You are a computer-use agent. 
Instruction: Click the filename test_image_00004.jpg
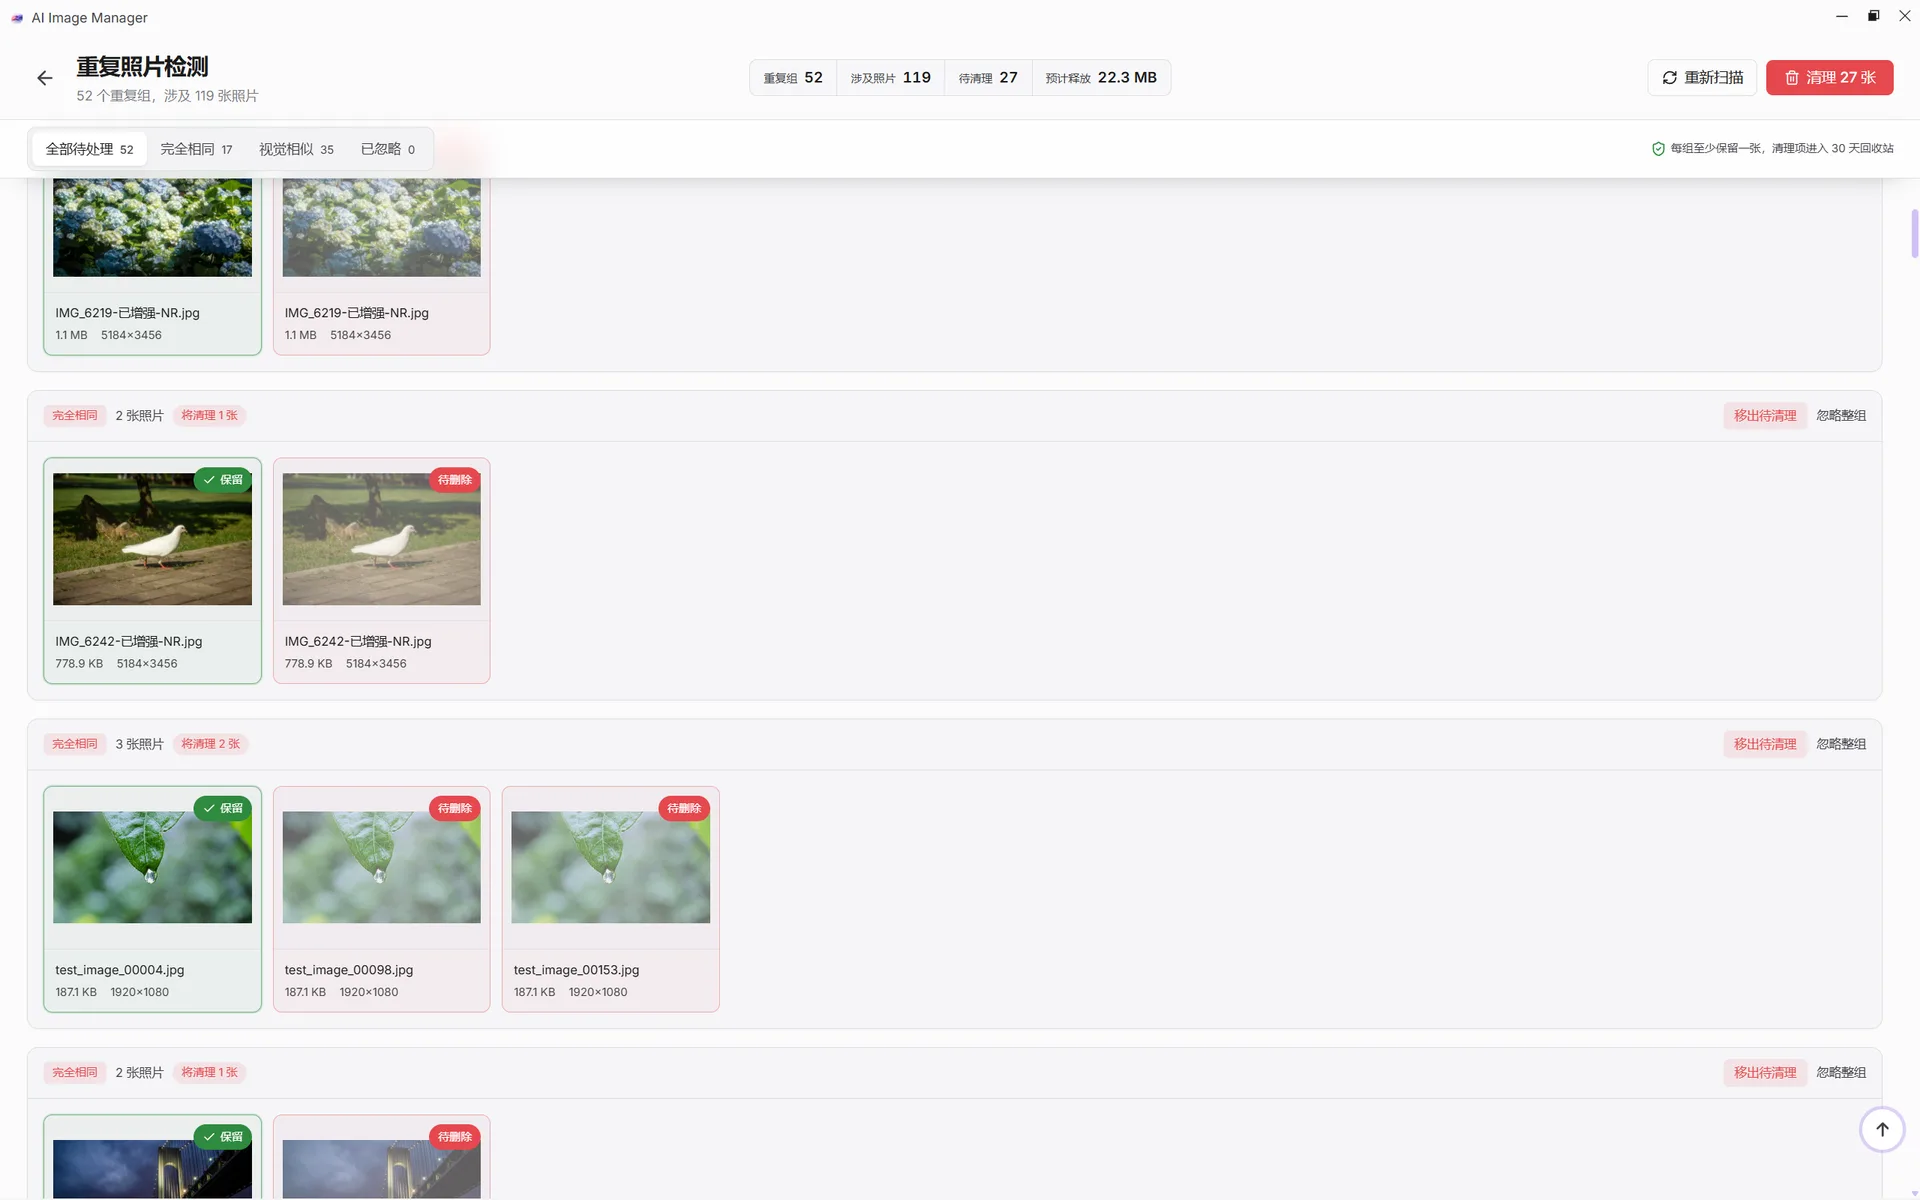click(x=120, y=970)
